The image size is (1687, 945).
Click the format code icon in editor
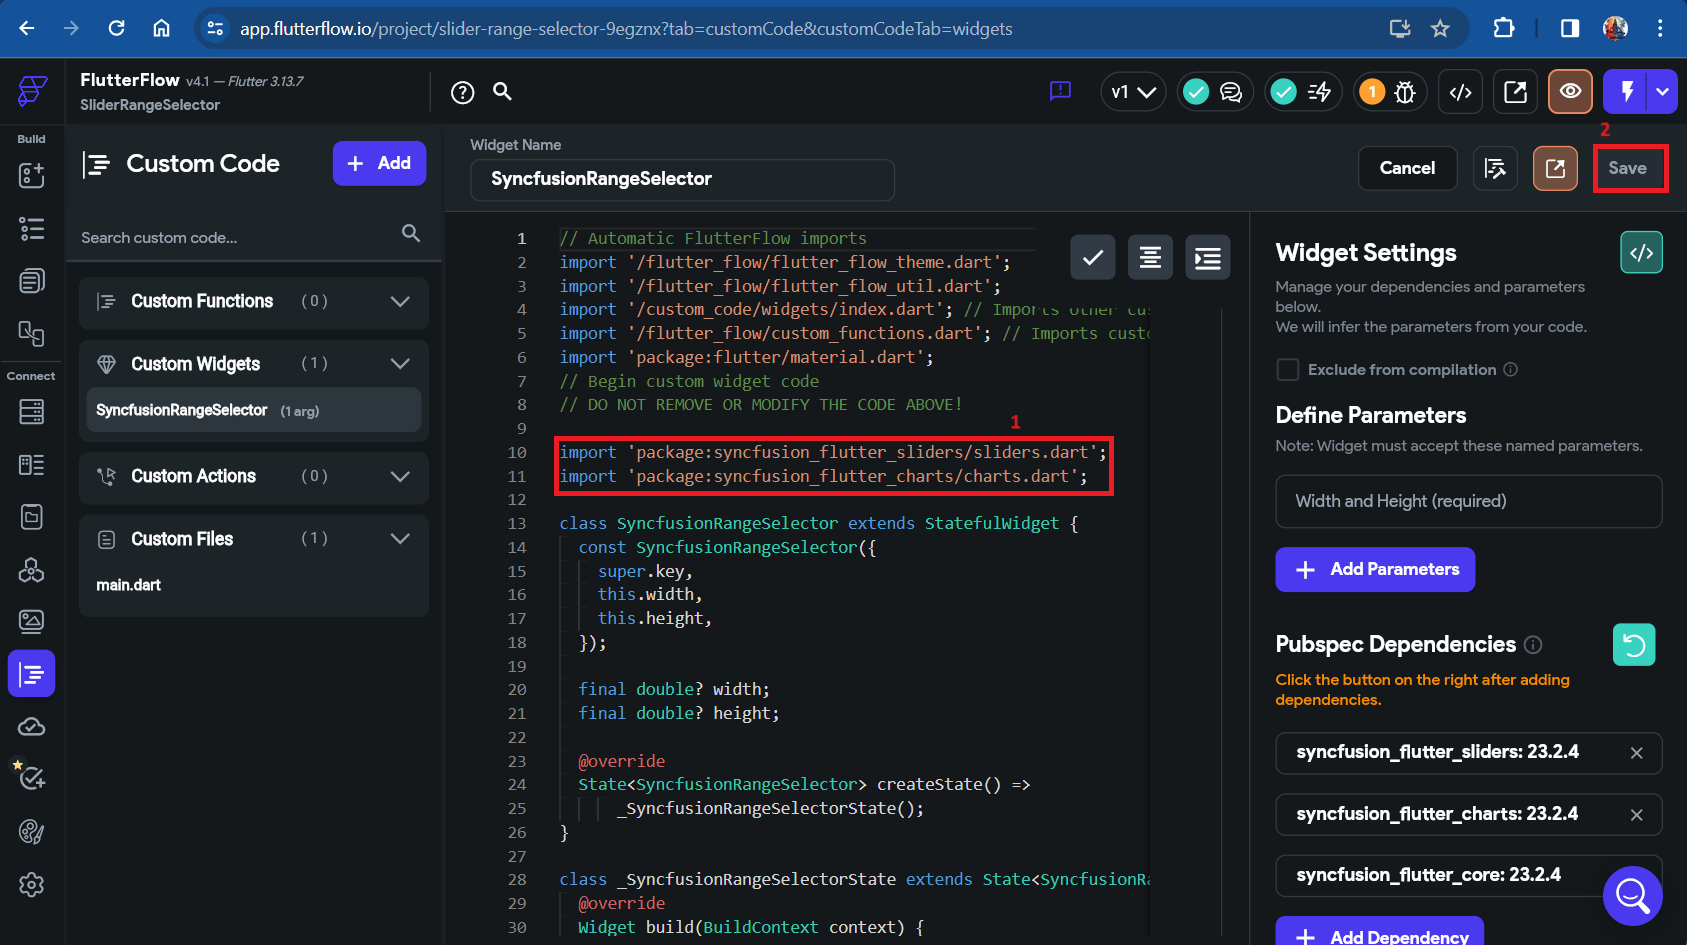coord(1150,258)
